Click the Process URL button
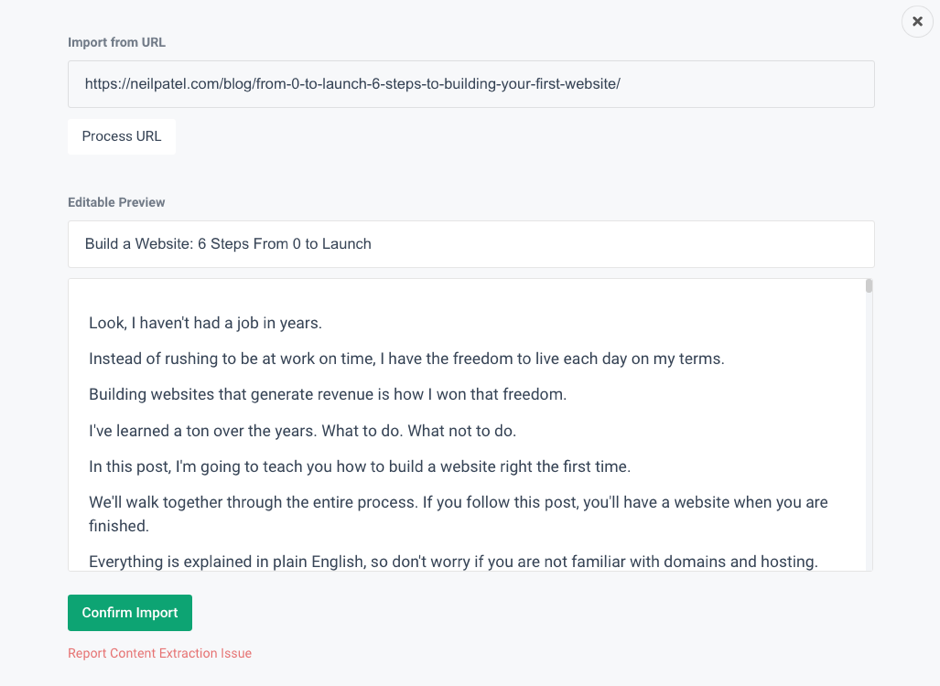The height and width of the screenshot is (686, 940). pyautogui.click(x=122, y=136)
